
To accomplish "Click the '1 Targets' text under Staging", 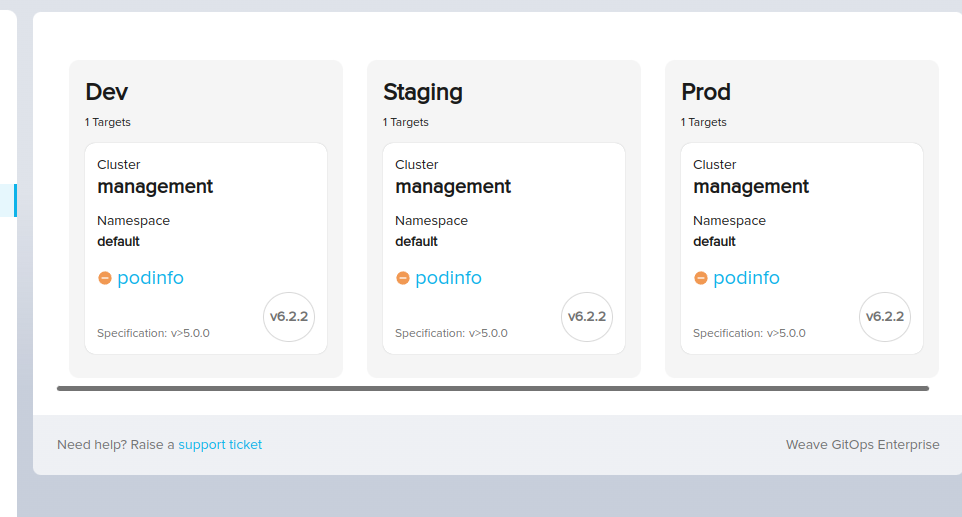I will [x=406, y=122].
